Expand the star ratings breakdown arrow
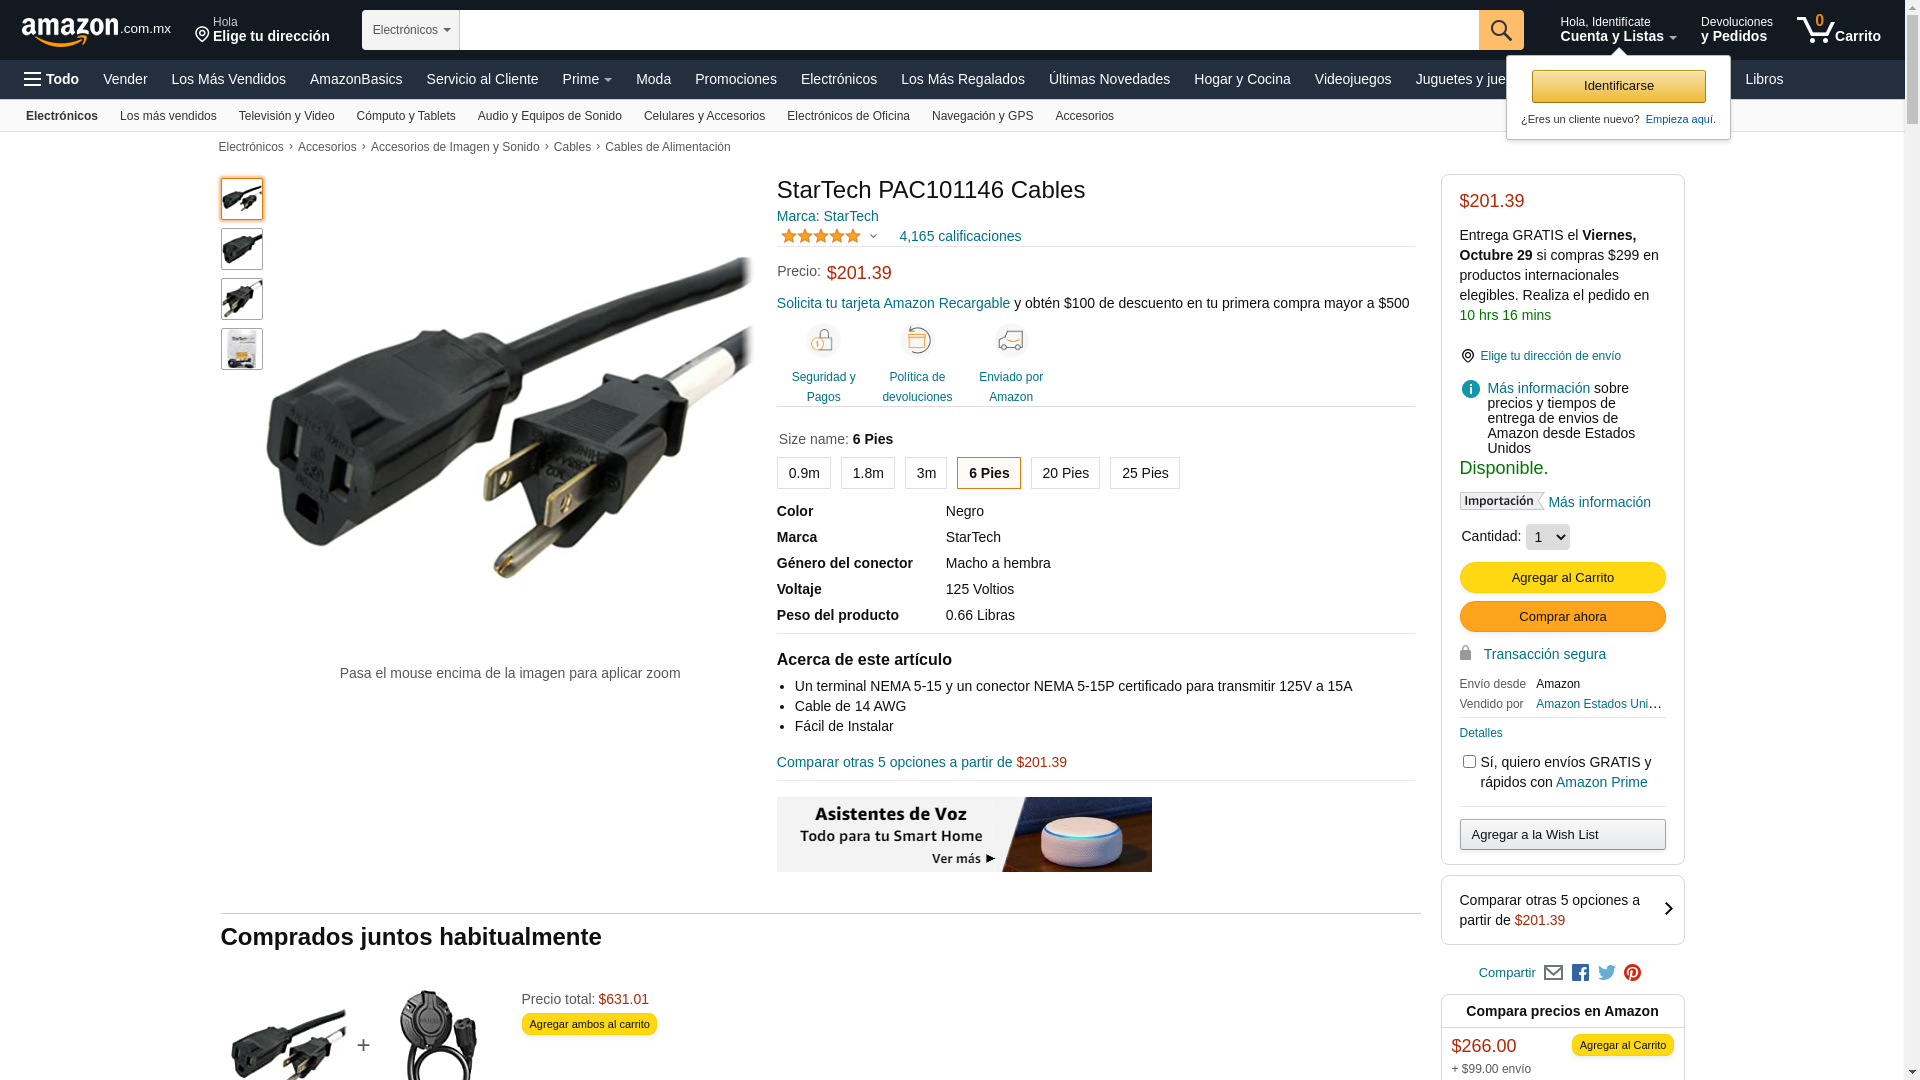This screenshot has height=1080, width=1920. tap(873, 237)
